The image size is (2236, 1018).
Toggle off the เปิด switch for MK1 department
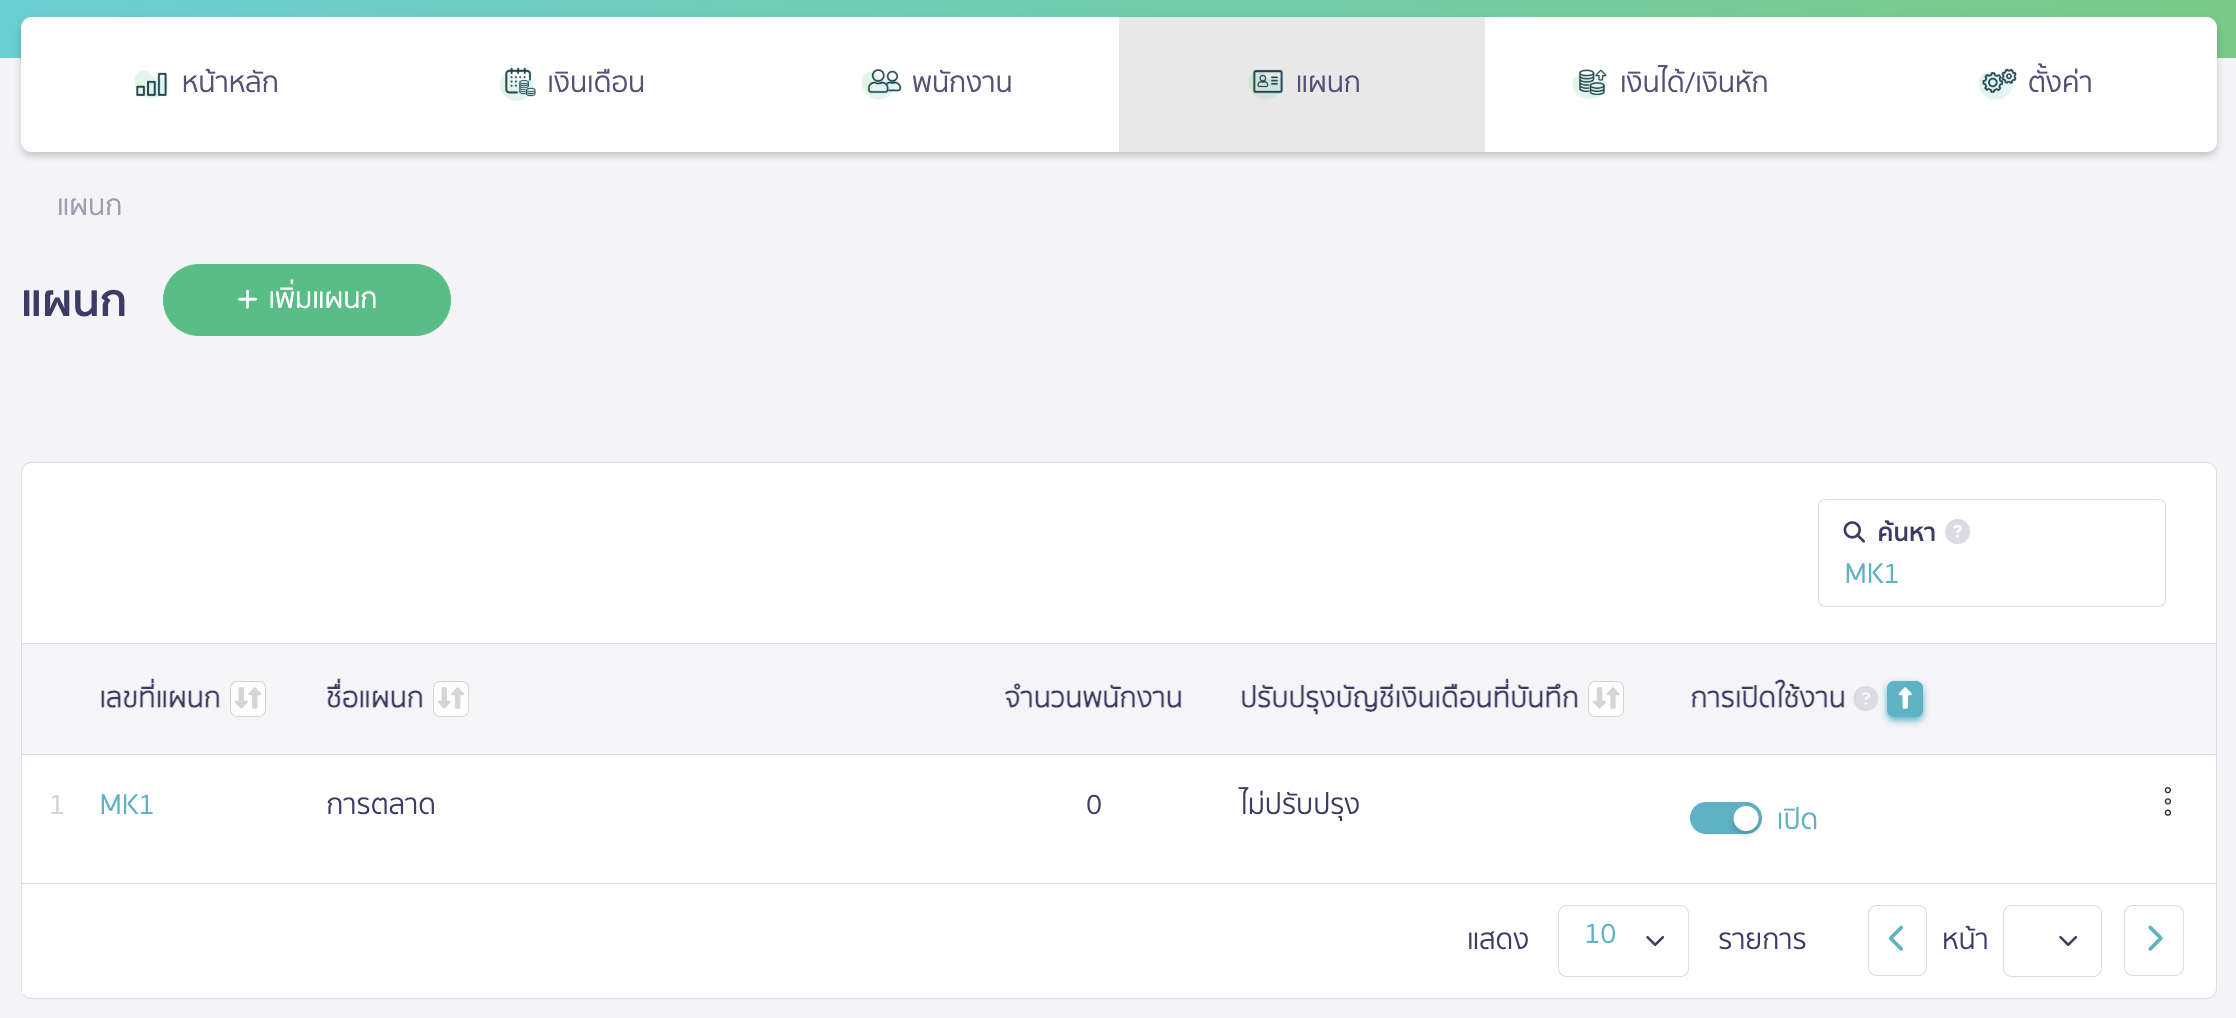[x=1725, y=818]
